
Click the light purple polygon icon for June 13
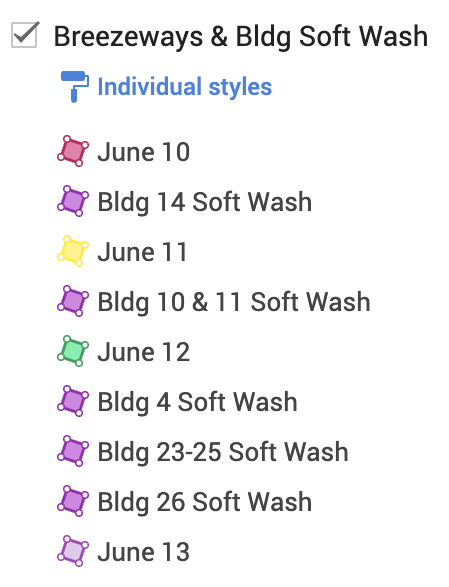(73, 551)
